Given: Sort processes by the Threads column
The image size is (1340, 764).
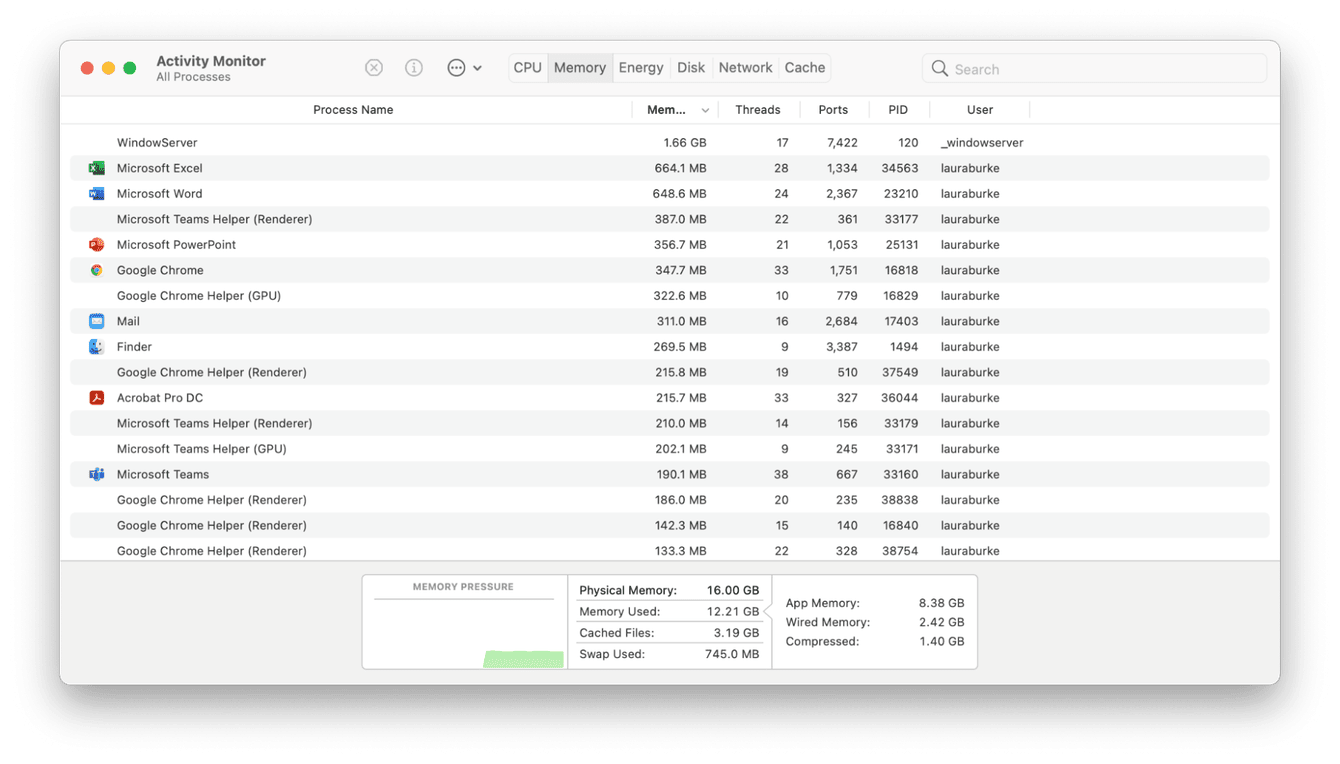Looking at the screenshot, I should click(758, 109).
